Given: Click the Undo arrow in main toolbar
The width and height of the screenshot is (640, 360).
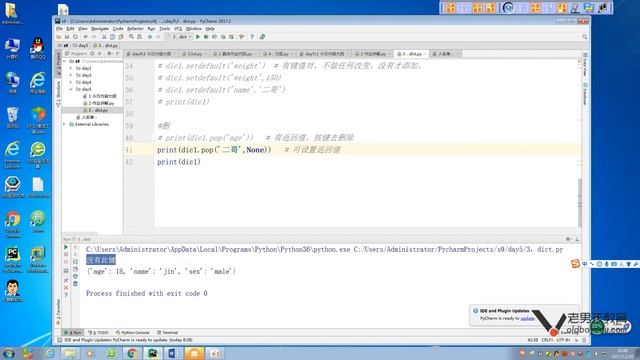Looking at the screenshot, I should (86, 37).
